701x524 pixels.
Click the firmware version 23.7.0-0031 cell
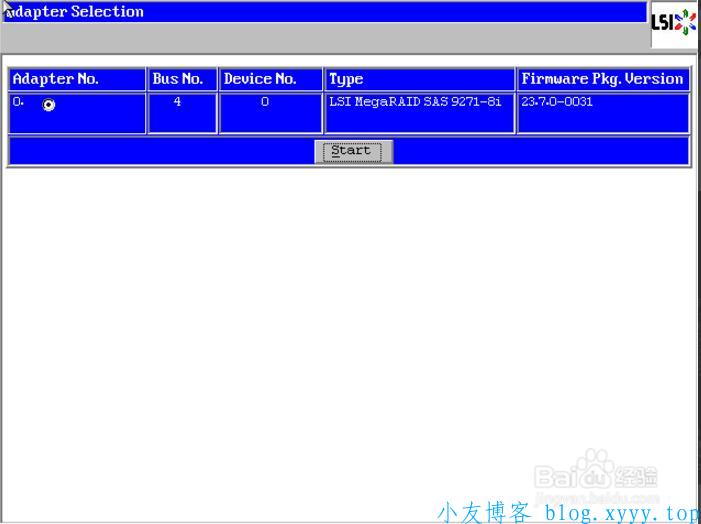(557, 102)
